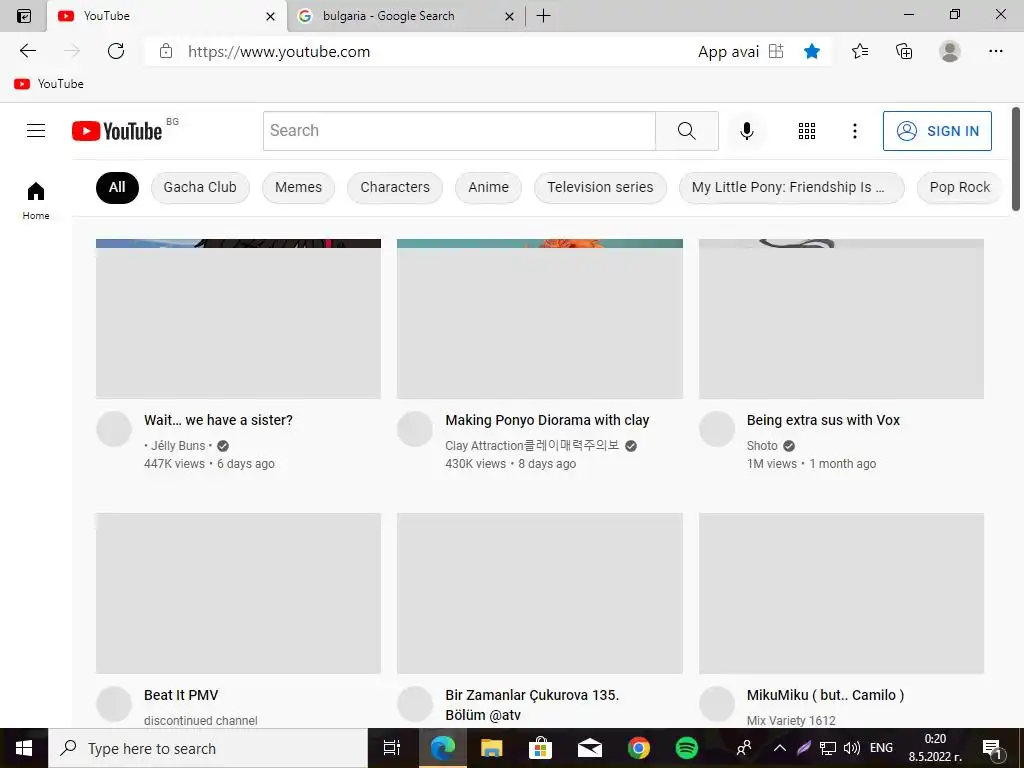This screenshot has height=768, width=1024.
Task: Install the app via App available icon
Action: point(776,51)
